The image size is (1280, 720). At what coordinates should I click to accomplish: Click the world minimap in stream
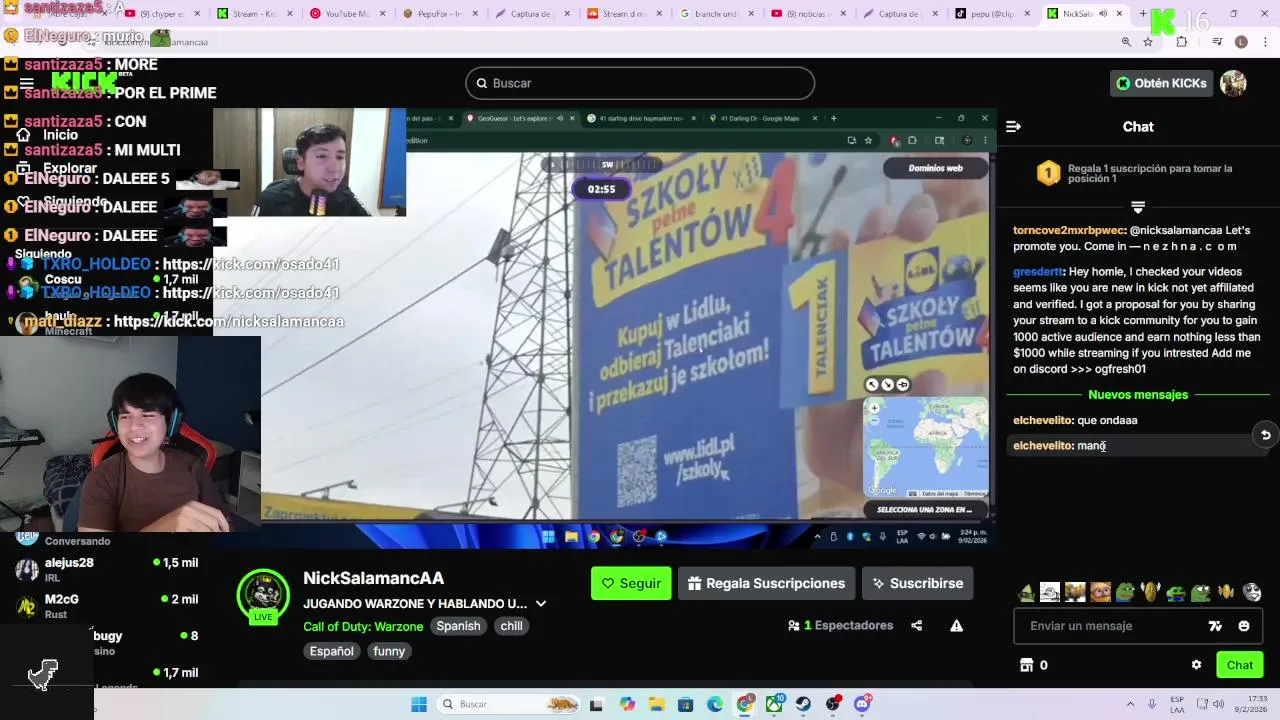click(x=926, y=448)
